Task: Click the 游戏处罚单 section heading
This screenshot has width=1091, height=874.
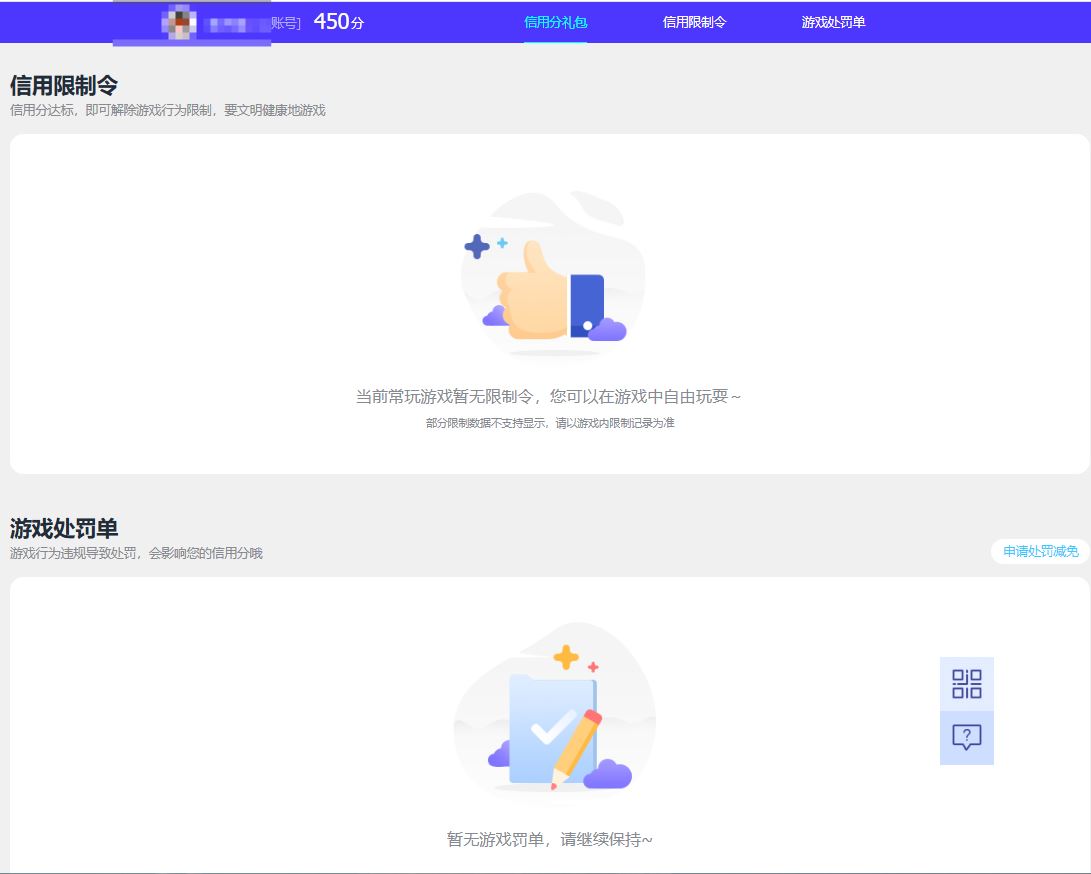Action: click(x=64, y=528)
